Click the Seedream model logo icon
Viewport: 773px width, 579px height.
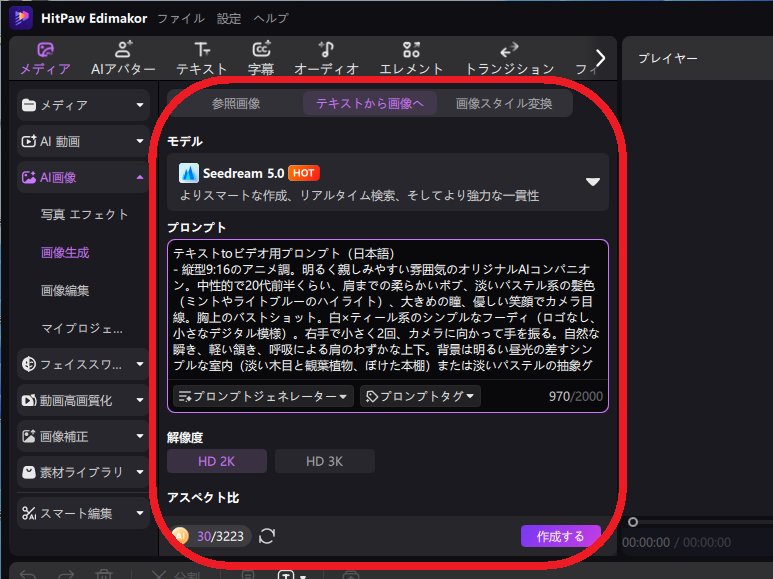(x=189, y=173)
